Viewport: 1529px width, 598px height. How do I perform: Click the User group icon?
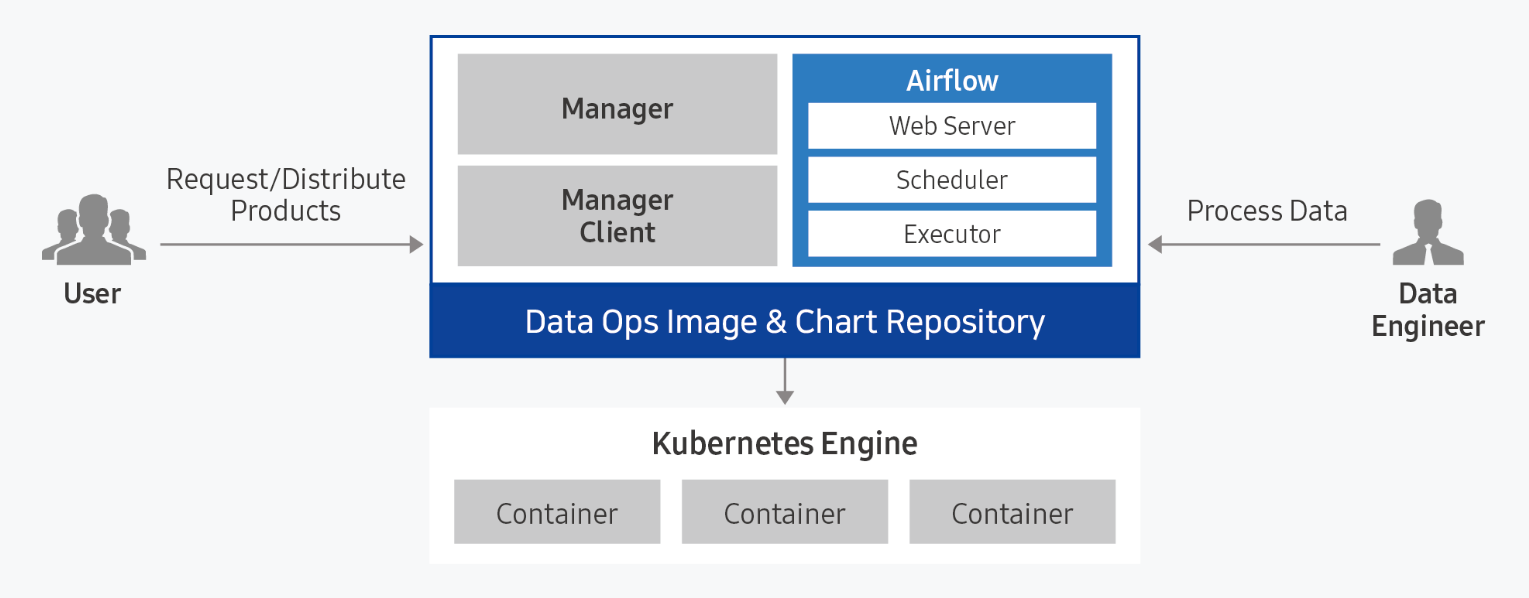[x=93, y=230]
